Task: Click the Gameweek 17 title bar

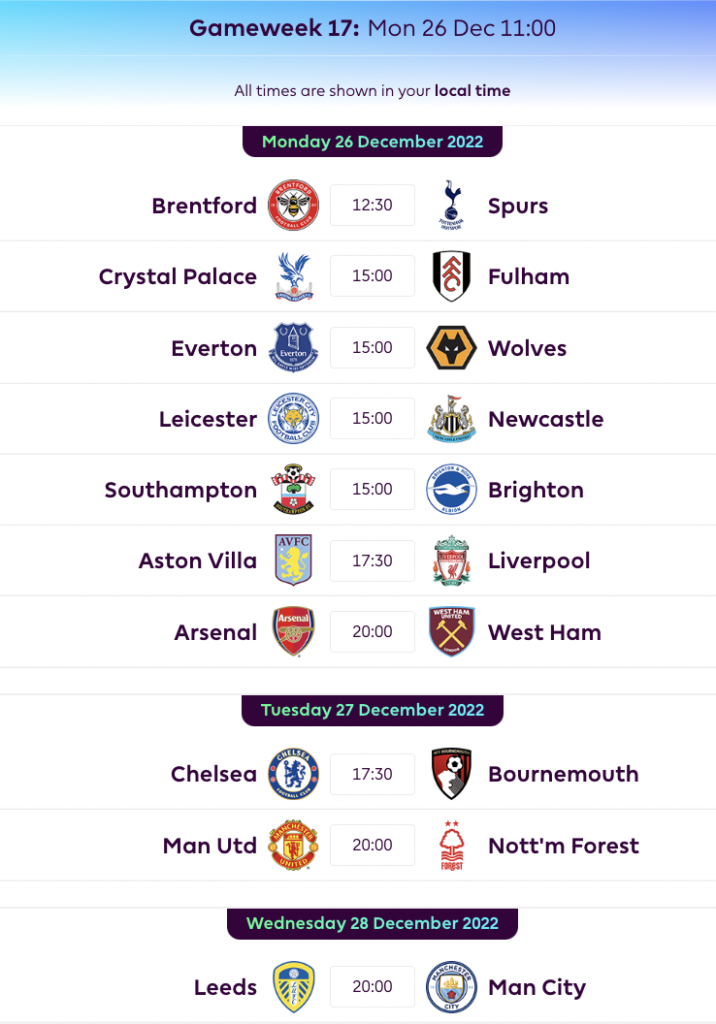Action: click(x=358, y=29)
